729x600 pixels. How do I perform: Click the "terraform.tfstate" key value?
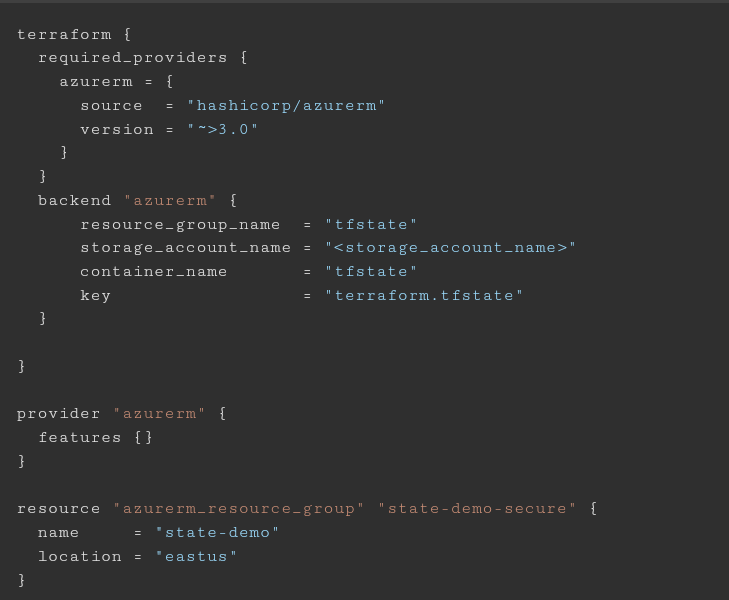coord(424,295)
